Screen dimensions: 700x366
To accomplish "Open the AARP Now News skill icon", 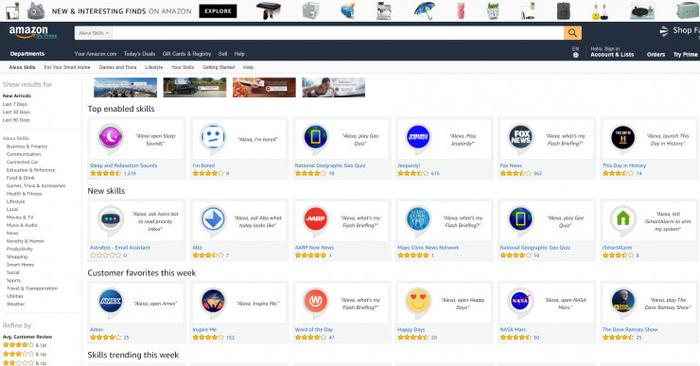I will click(316, 219).
